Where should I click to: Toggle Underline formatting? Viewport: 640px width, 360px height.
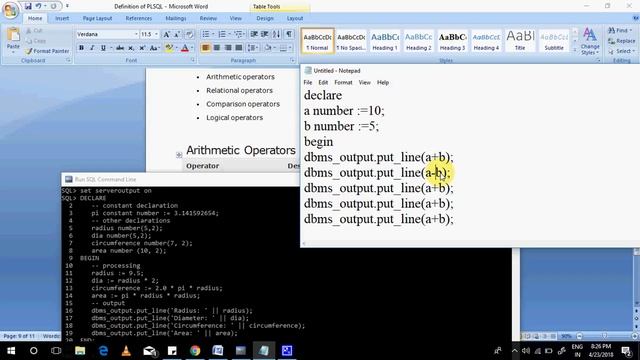click(103, 48)
